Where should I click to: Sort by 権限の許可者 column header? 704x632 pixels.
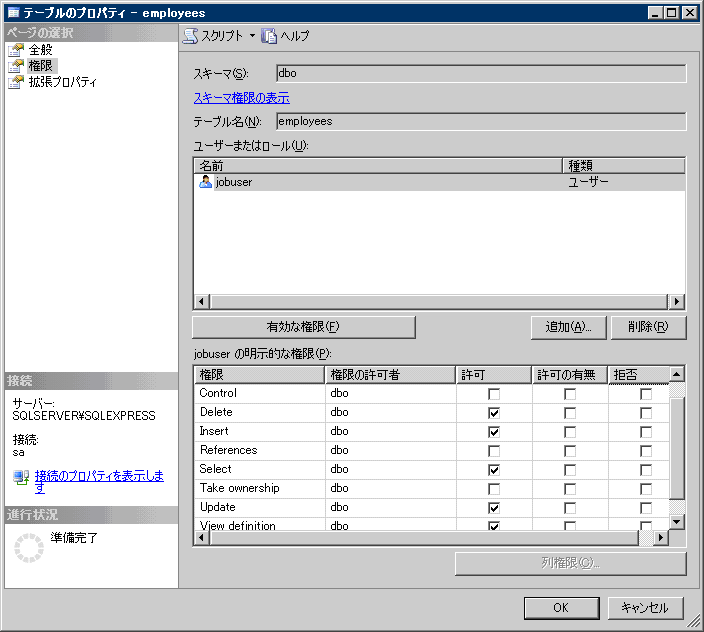coord(390,374)
